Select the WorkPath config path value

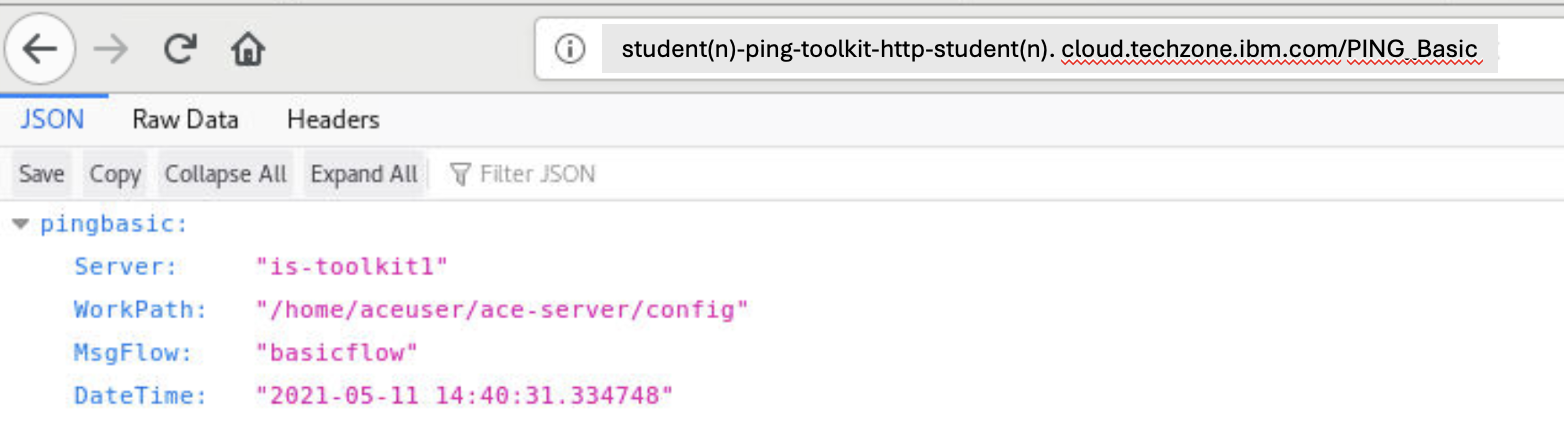[x=502, y=310]
